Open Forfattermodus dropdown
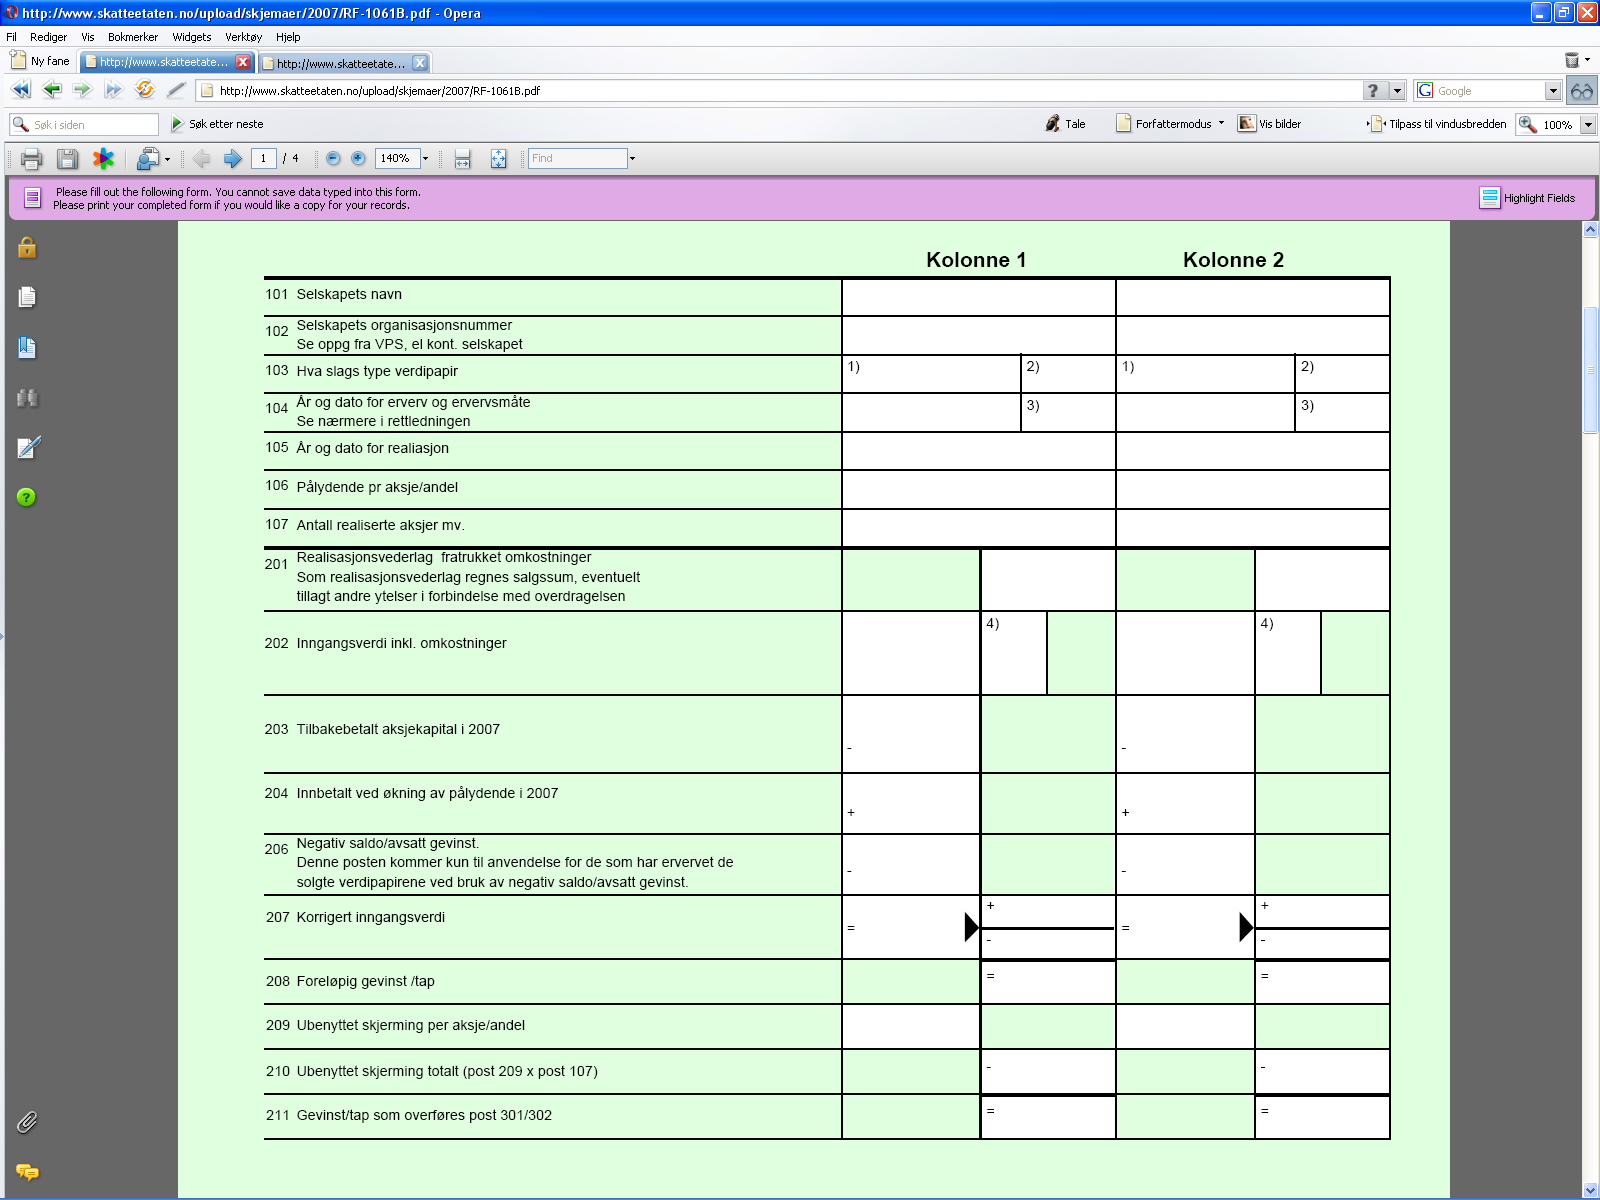The image size is (1600, 1200). tap(1169, 124)
